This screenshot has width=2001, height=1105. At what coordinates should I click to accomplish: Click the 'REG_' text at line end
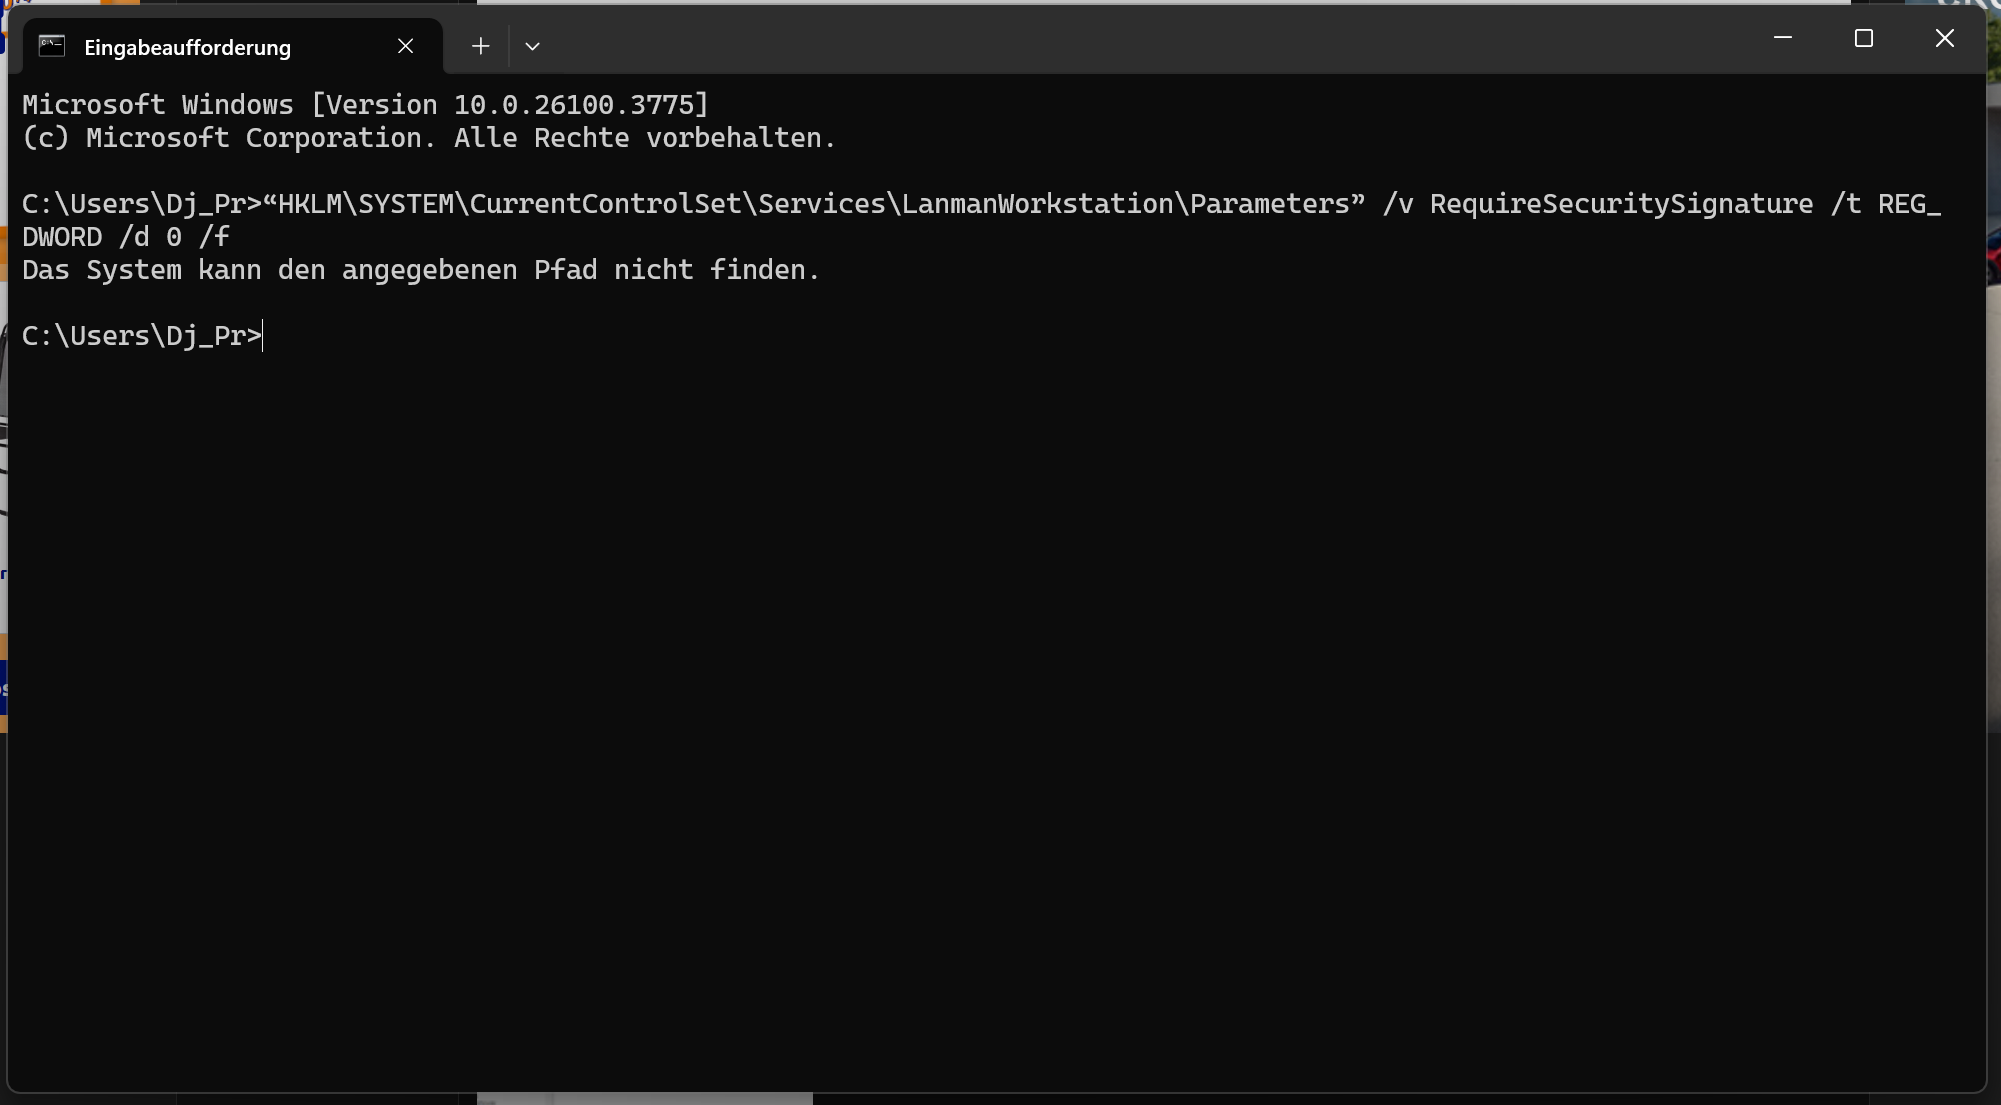pos(1909,204)
